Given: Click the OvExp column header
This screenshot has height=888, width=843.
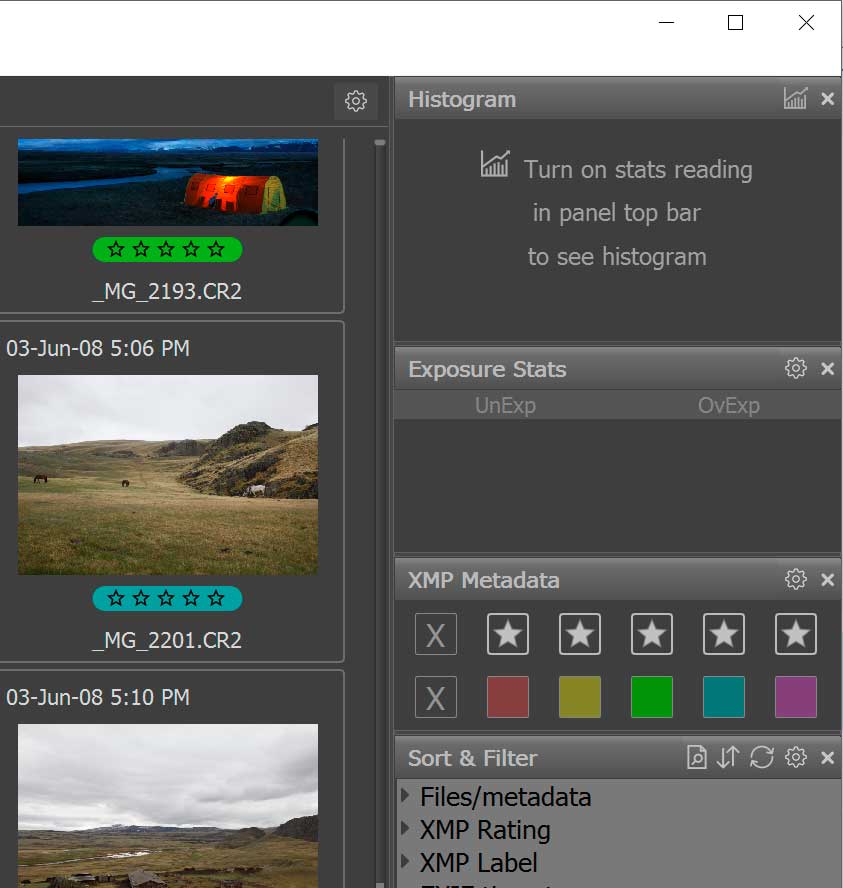Looking at the screenshot, I should tap(728, 405).
